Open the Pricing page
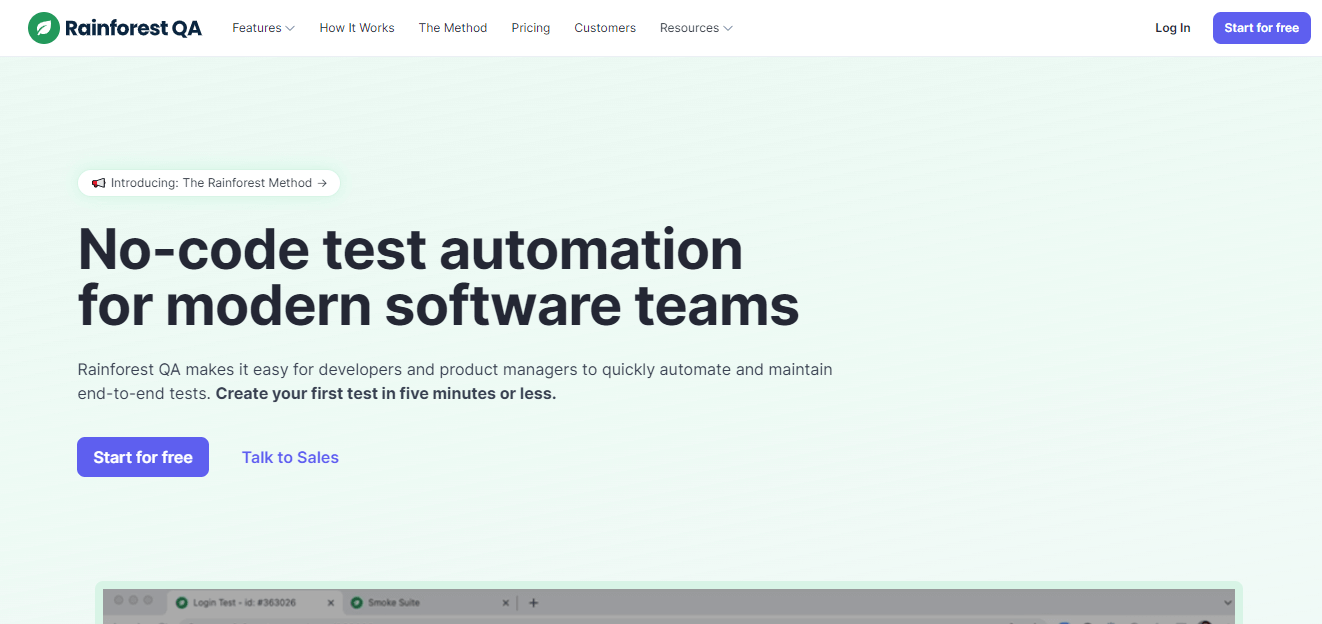 point(531,28)
